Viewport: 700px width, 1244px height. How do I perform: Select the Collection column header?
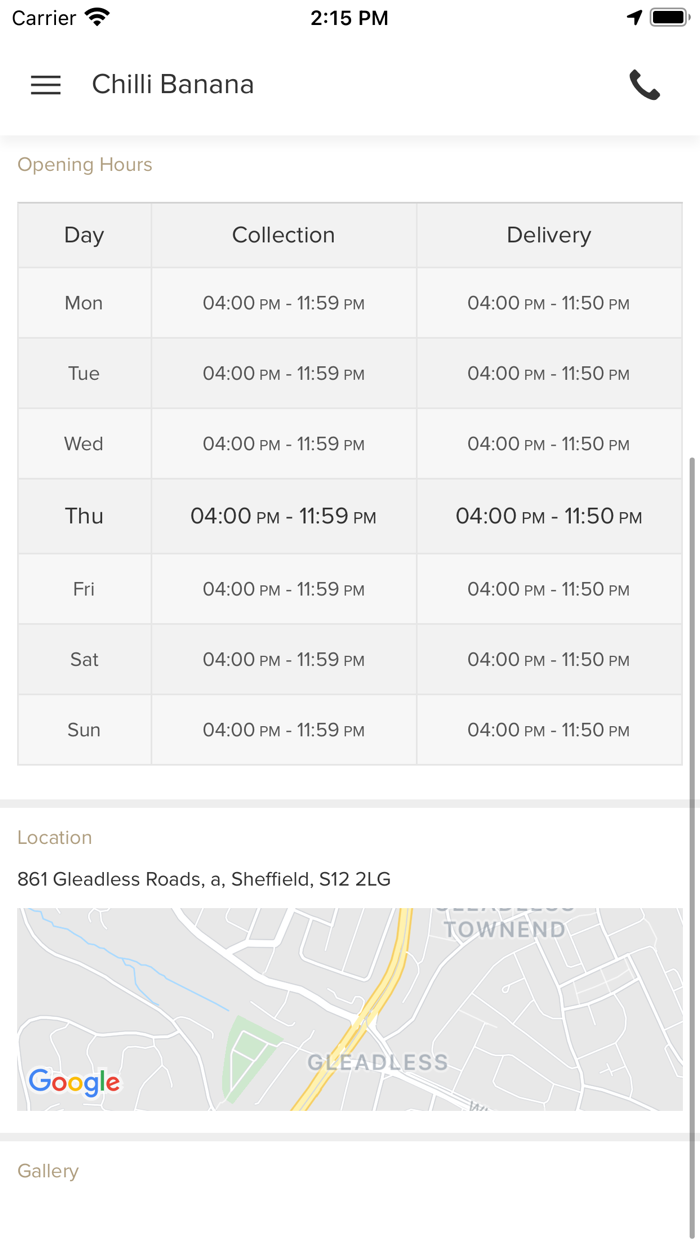(x=283, y=235)
